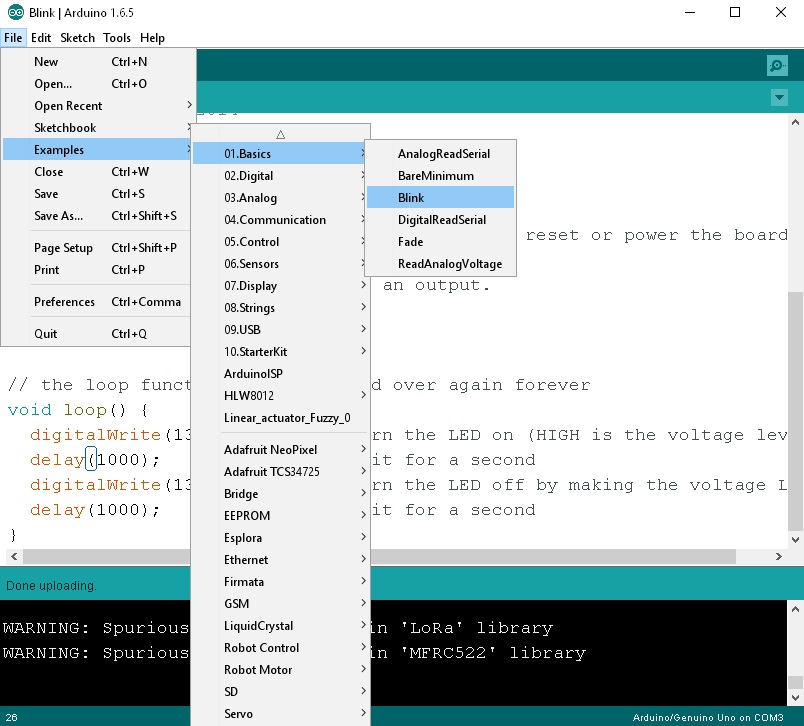This screenshot has width=804, height=726.
Task: Choose Close from the File menu
Action: pos(96,172)
